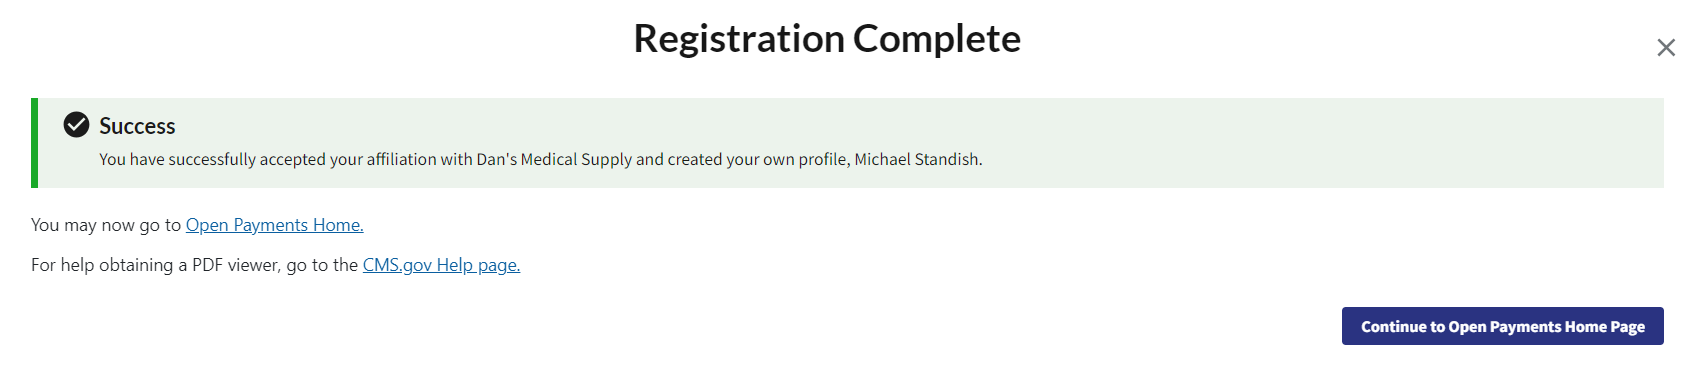This screenshot has height=385, width=1699.
Task: Continue to Open Payments Home Page button
Action: pos(1502,326)
